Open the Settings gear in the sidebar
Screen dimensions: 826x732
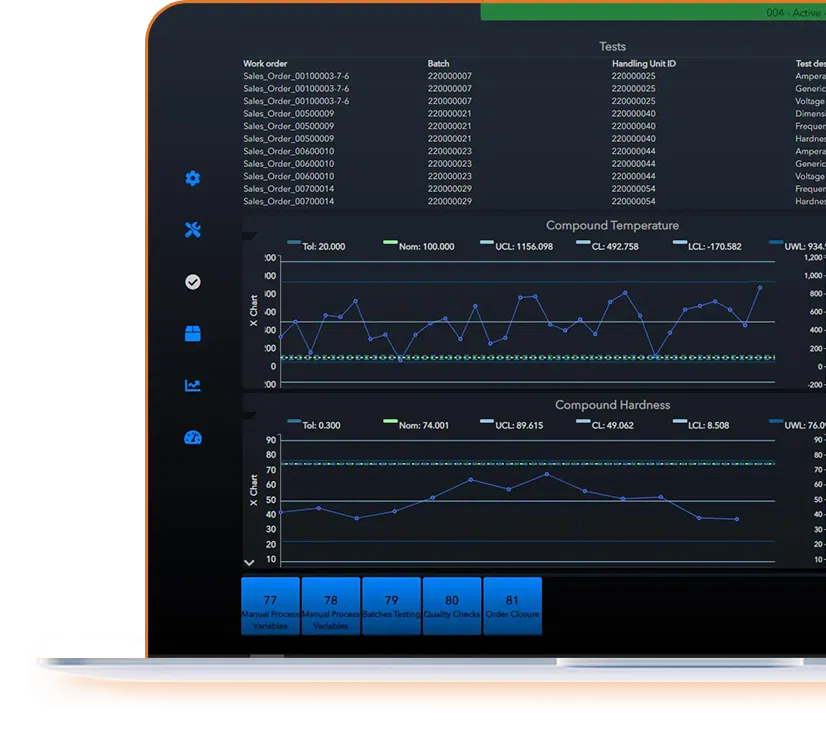192,178
